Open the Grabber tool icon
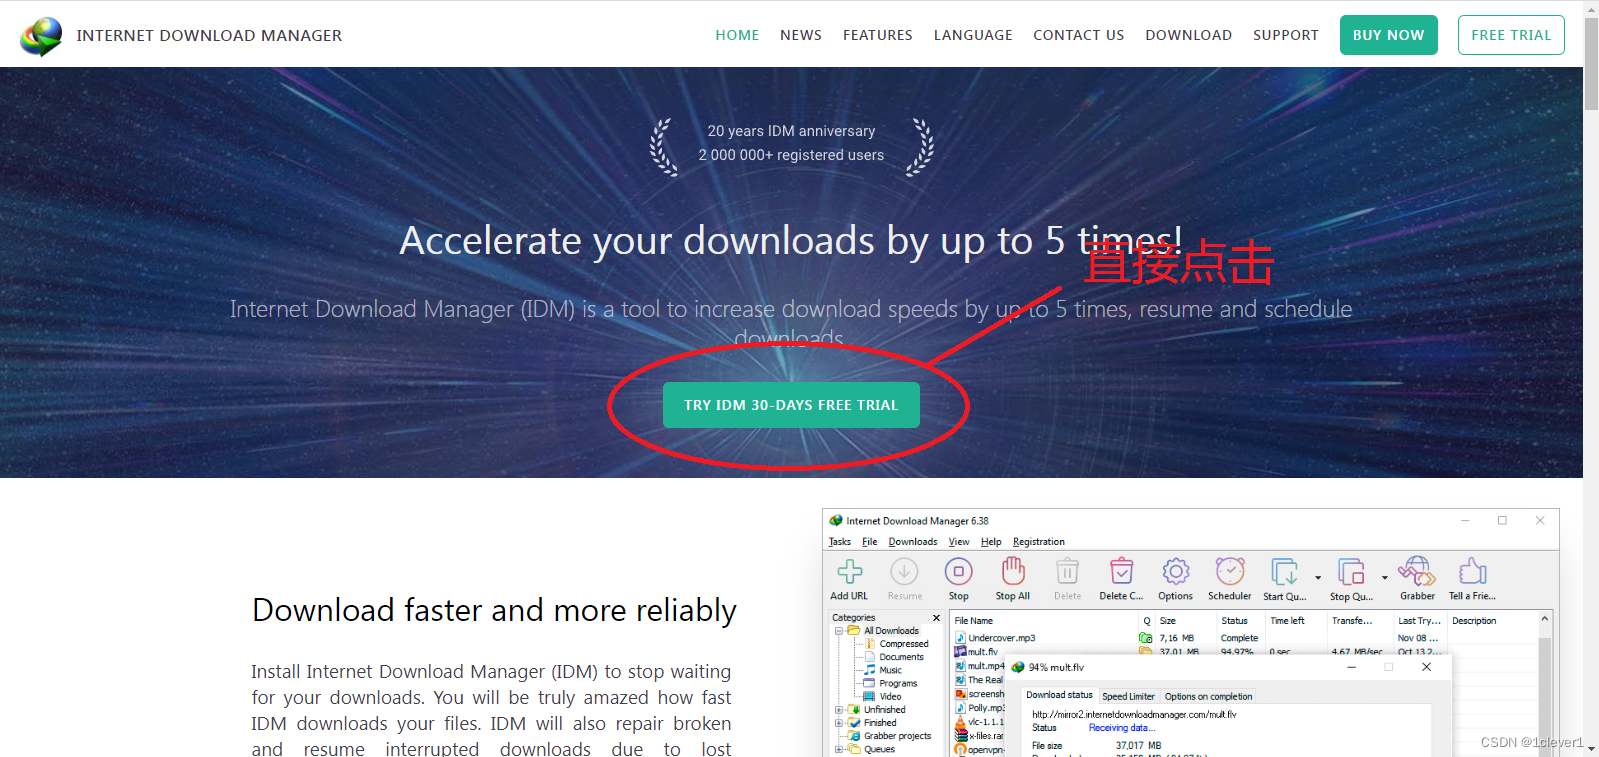Image resolution: width=1599 pixels, height=757 pixels. [1417, 571]
